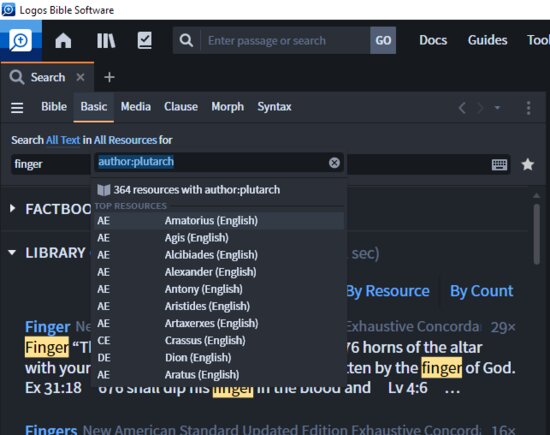Choose Aratus (English) suggestion
The height and width of the screenshot is (435, 550).
[219, 375]
